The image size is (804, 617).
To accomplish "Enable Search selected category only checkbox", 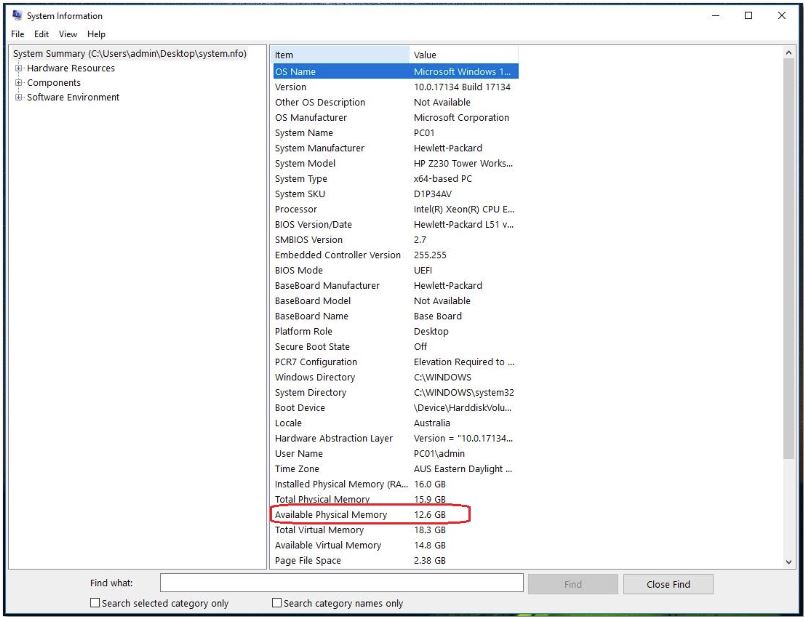I will click(x=95, y=603).
